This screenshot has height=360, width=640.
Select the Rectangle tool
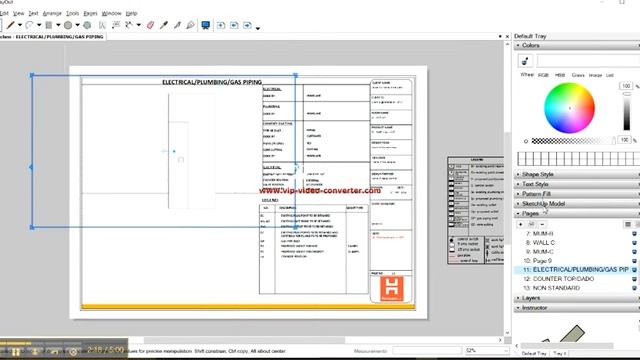click(x=49, y=25)
